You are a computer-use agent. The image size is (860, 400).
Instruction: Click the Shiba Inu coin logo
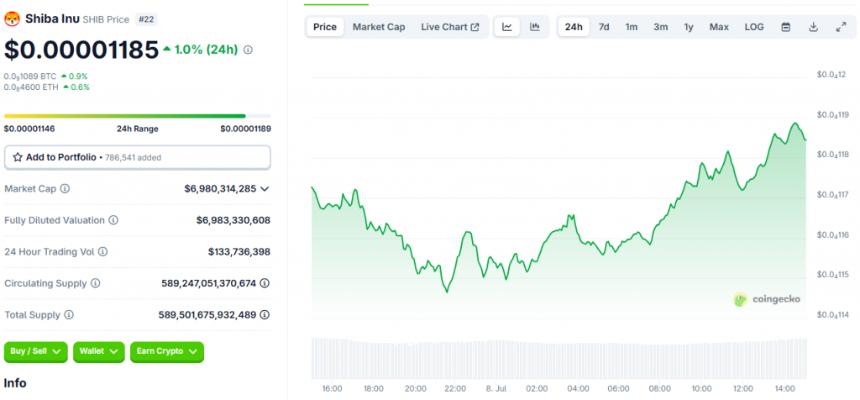click(x=12, y=17)
